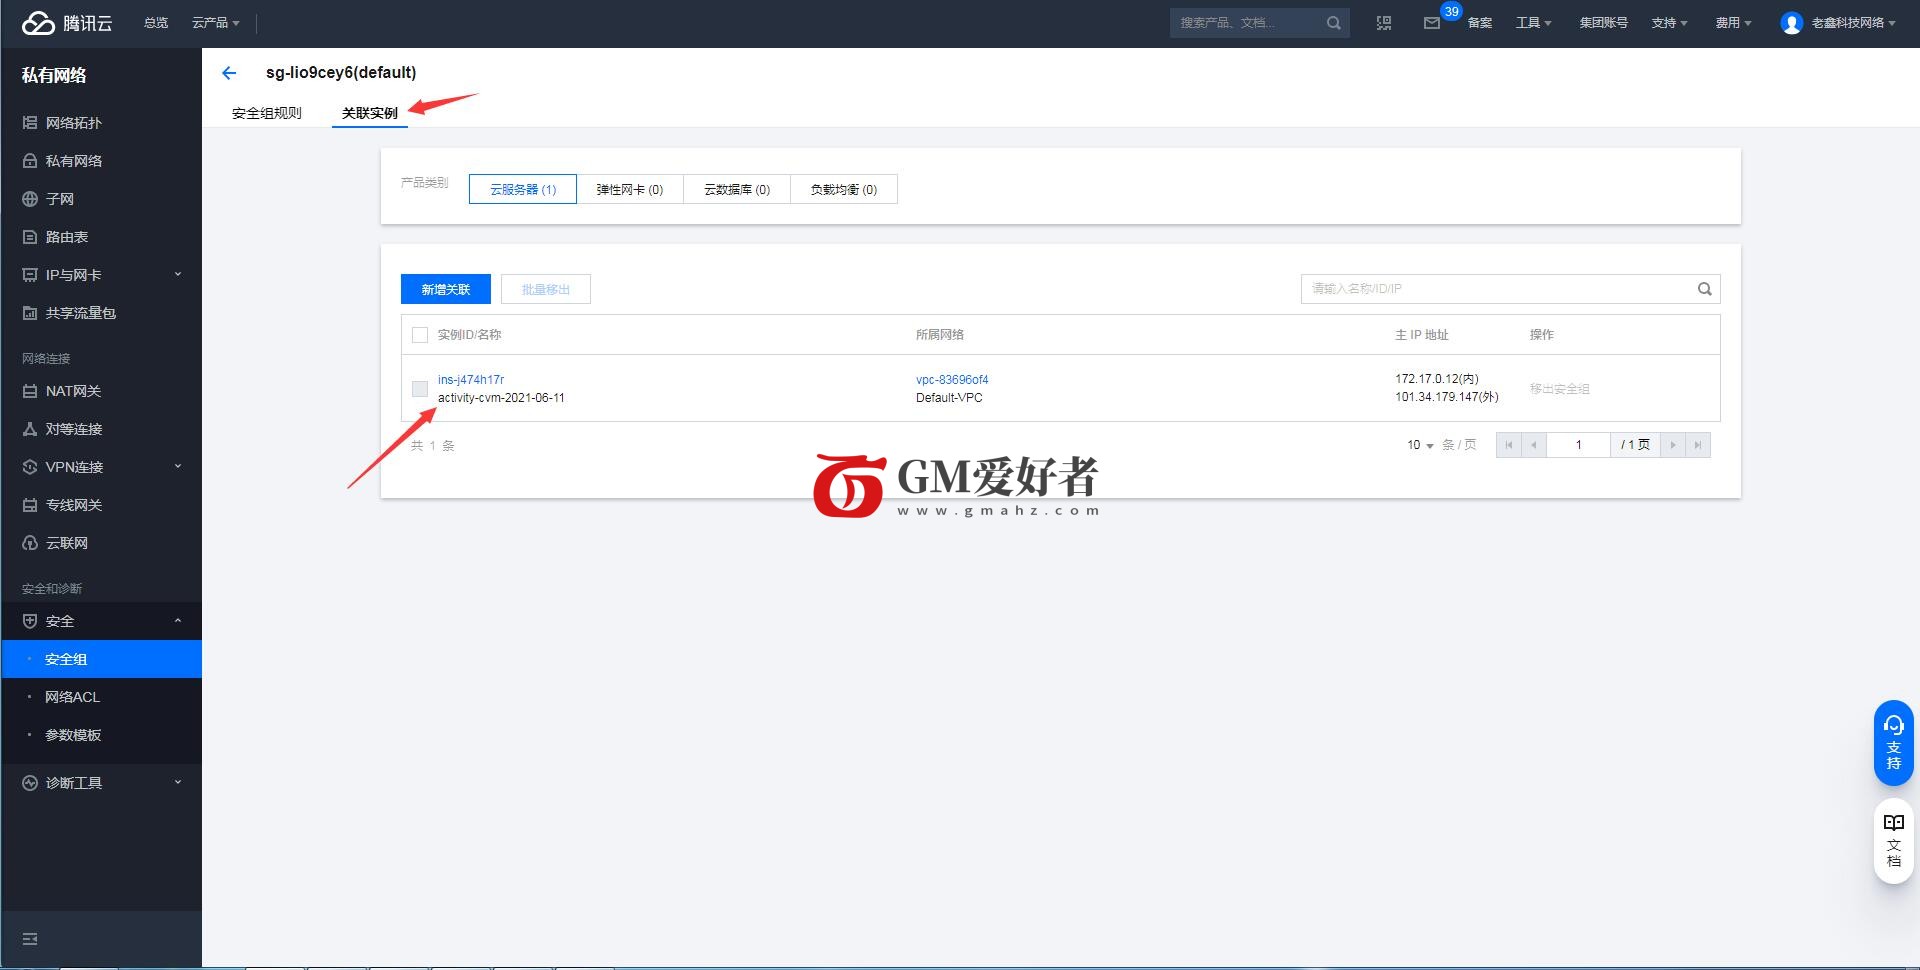1920x970 pixels.
Task: Select the 弹性网卡 (0) product type
Action: click(629, 190)
